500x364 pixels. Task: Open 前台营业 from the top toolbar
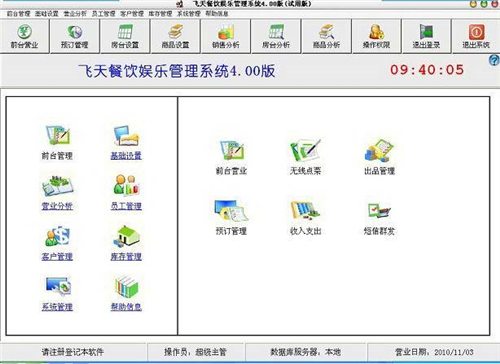tap(25, 36)
